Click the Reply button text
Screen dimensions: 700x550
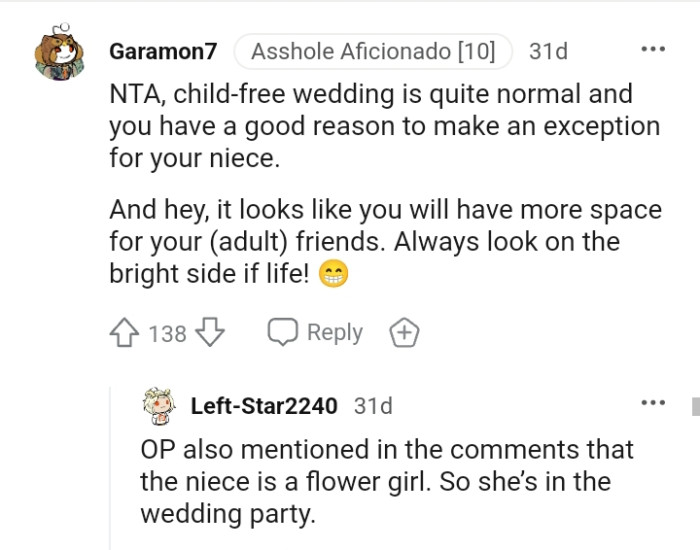pos(334,333)
